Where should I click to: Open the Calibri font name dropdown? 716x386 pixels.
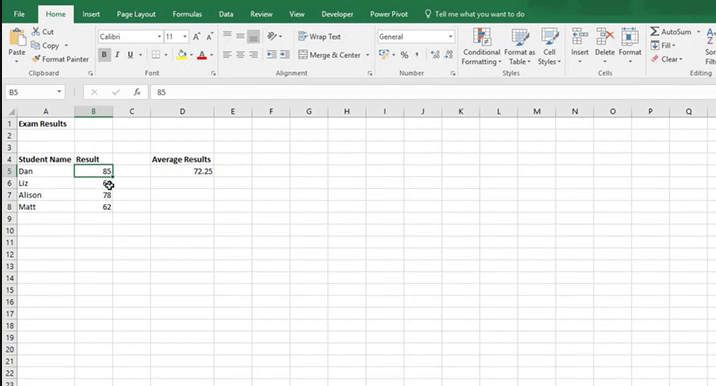click(159, 37)
